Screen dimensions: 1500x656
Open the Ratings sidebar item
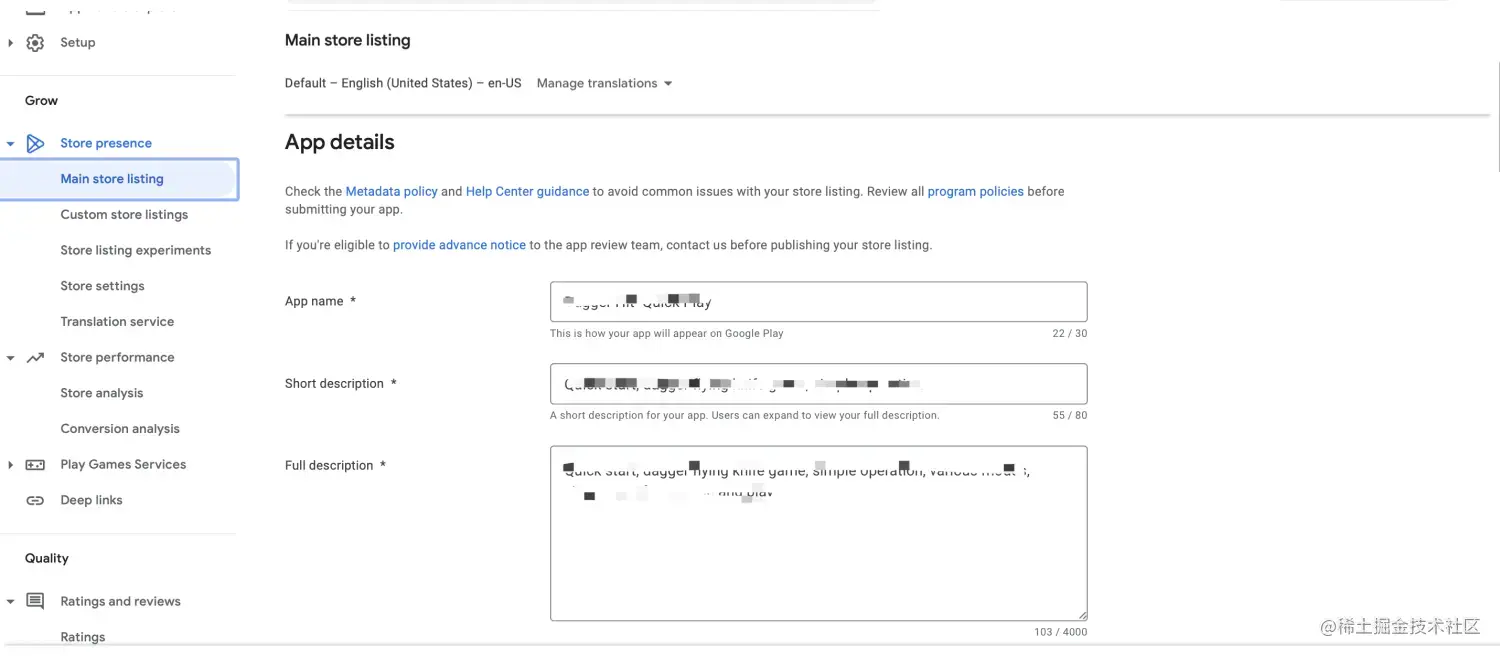[x=83, y=637]
